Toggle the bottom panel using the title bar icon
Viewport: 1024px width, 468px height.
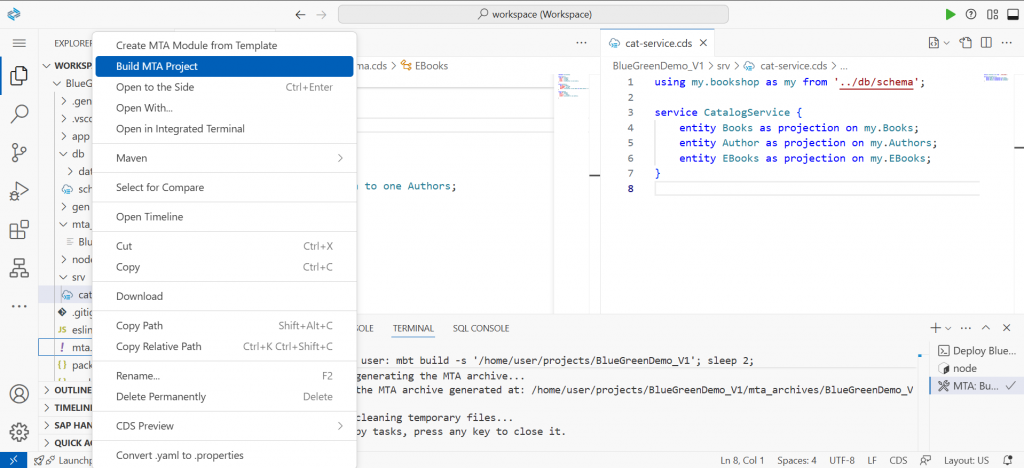tap(1013, 14)
